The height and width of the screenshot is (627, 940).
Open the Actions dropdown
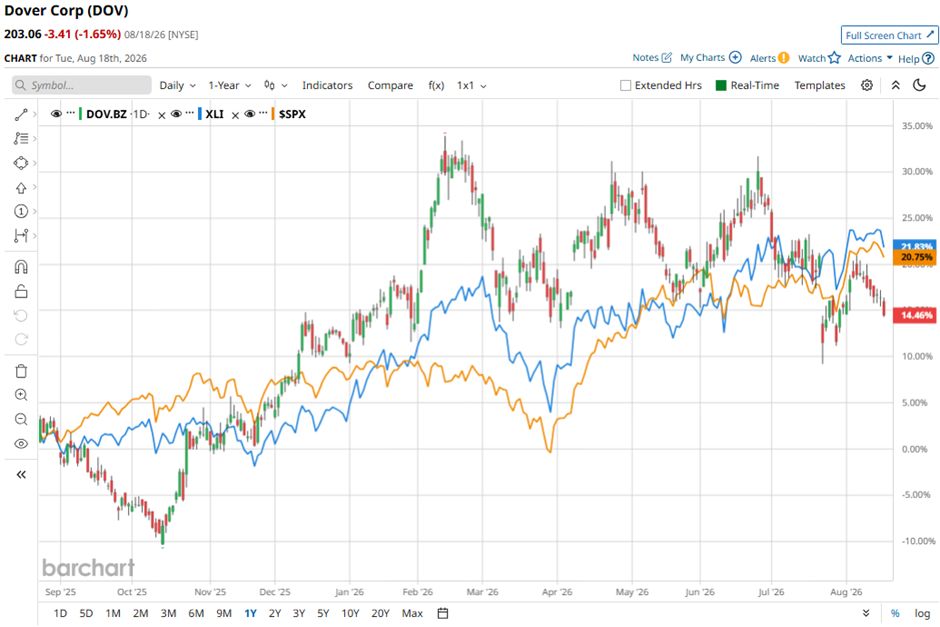coord(870,58)
